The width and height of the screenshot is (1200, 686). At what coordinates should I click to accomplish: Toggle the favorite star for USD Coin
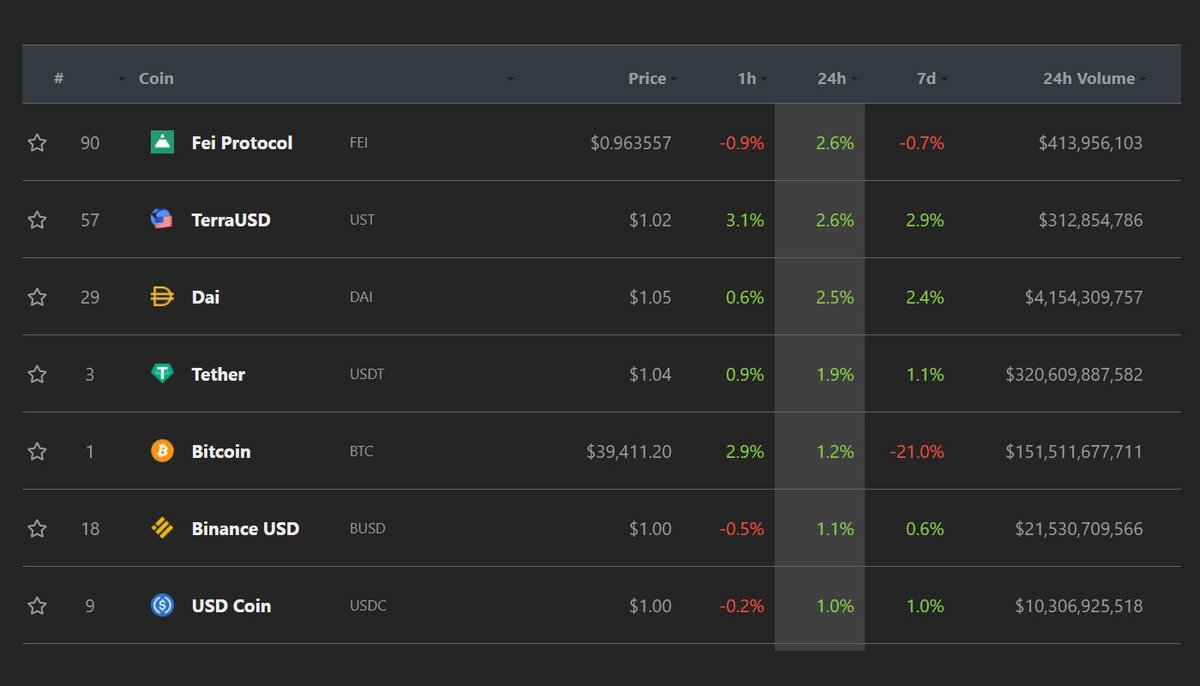pyautogui.click(x=37, y=605)
